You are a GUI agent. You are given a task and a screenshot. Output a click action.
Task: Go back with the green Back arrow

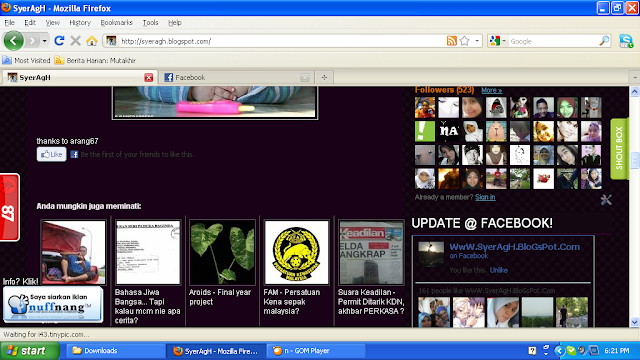point(13,41)
